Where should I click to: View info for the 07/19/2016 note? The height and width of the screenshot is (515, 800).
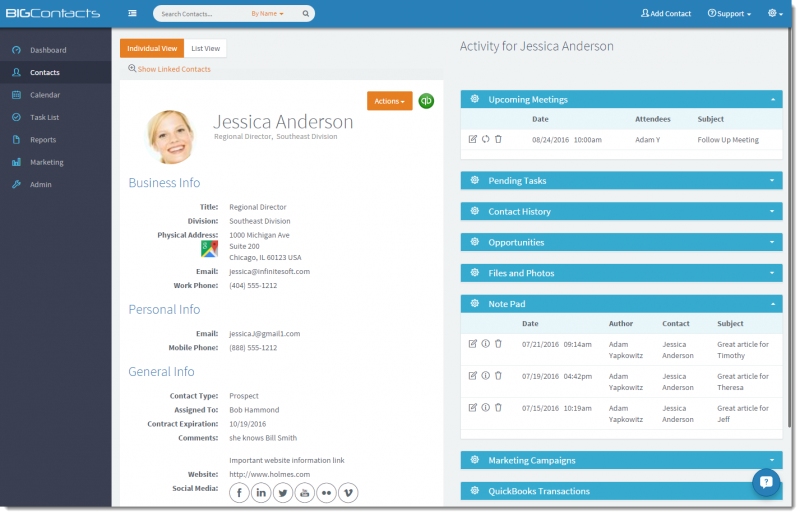click(x=486, y=376)
